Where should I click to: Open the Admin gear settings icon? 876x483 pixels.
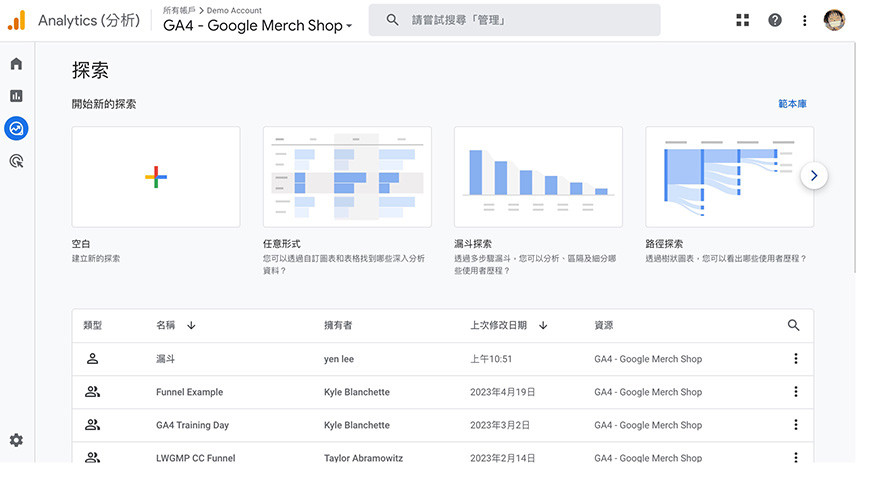16,440
